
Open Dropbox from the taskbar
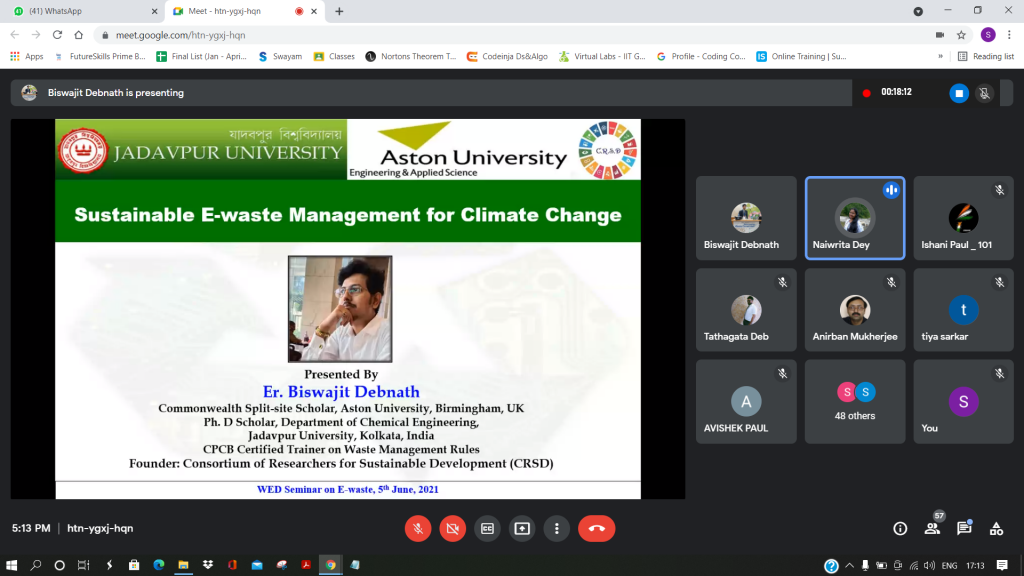208,565
